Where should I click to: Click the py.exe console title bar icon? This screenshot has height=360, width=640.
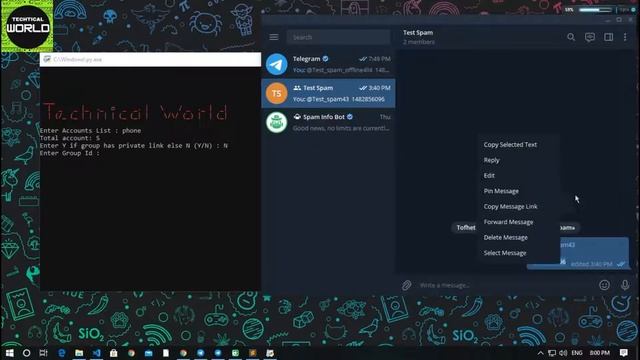click(x=47, y=59)
